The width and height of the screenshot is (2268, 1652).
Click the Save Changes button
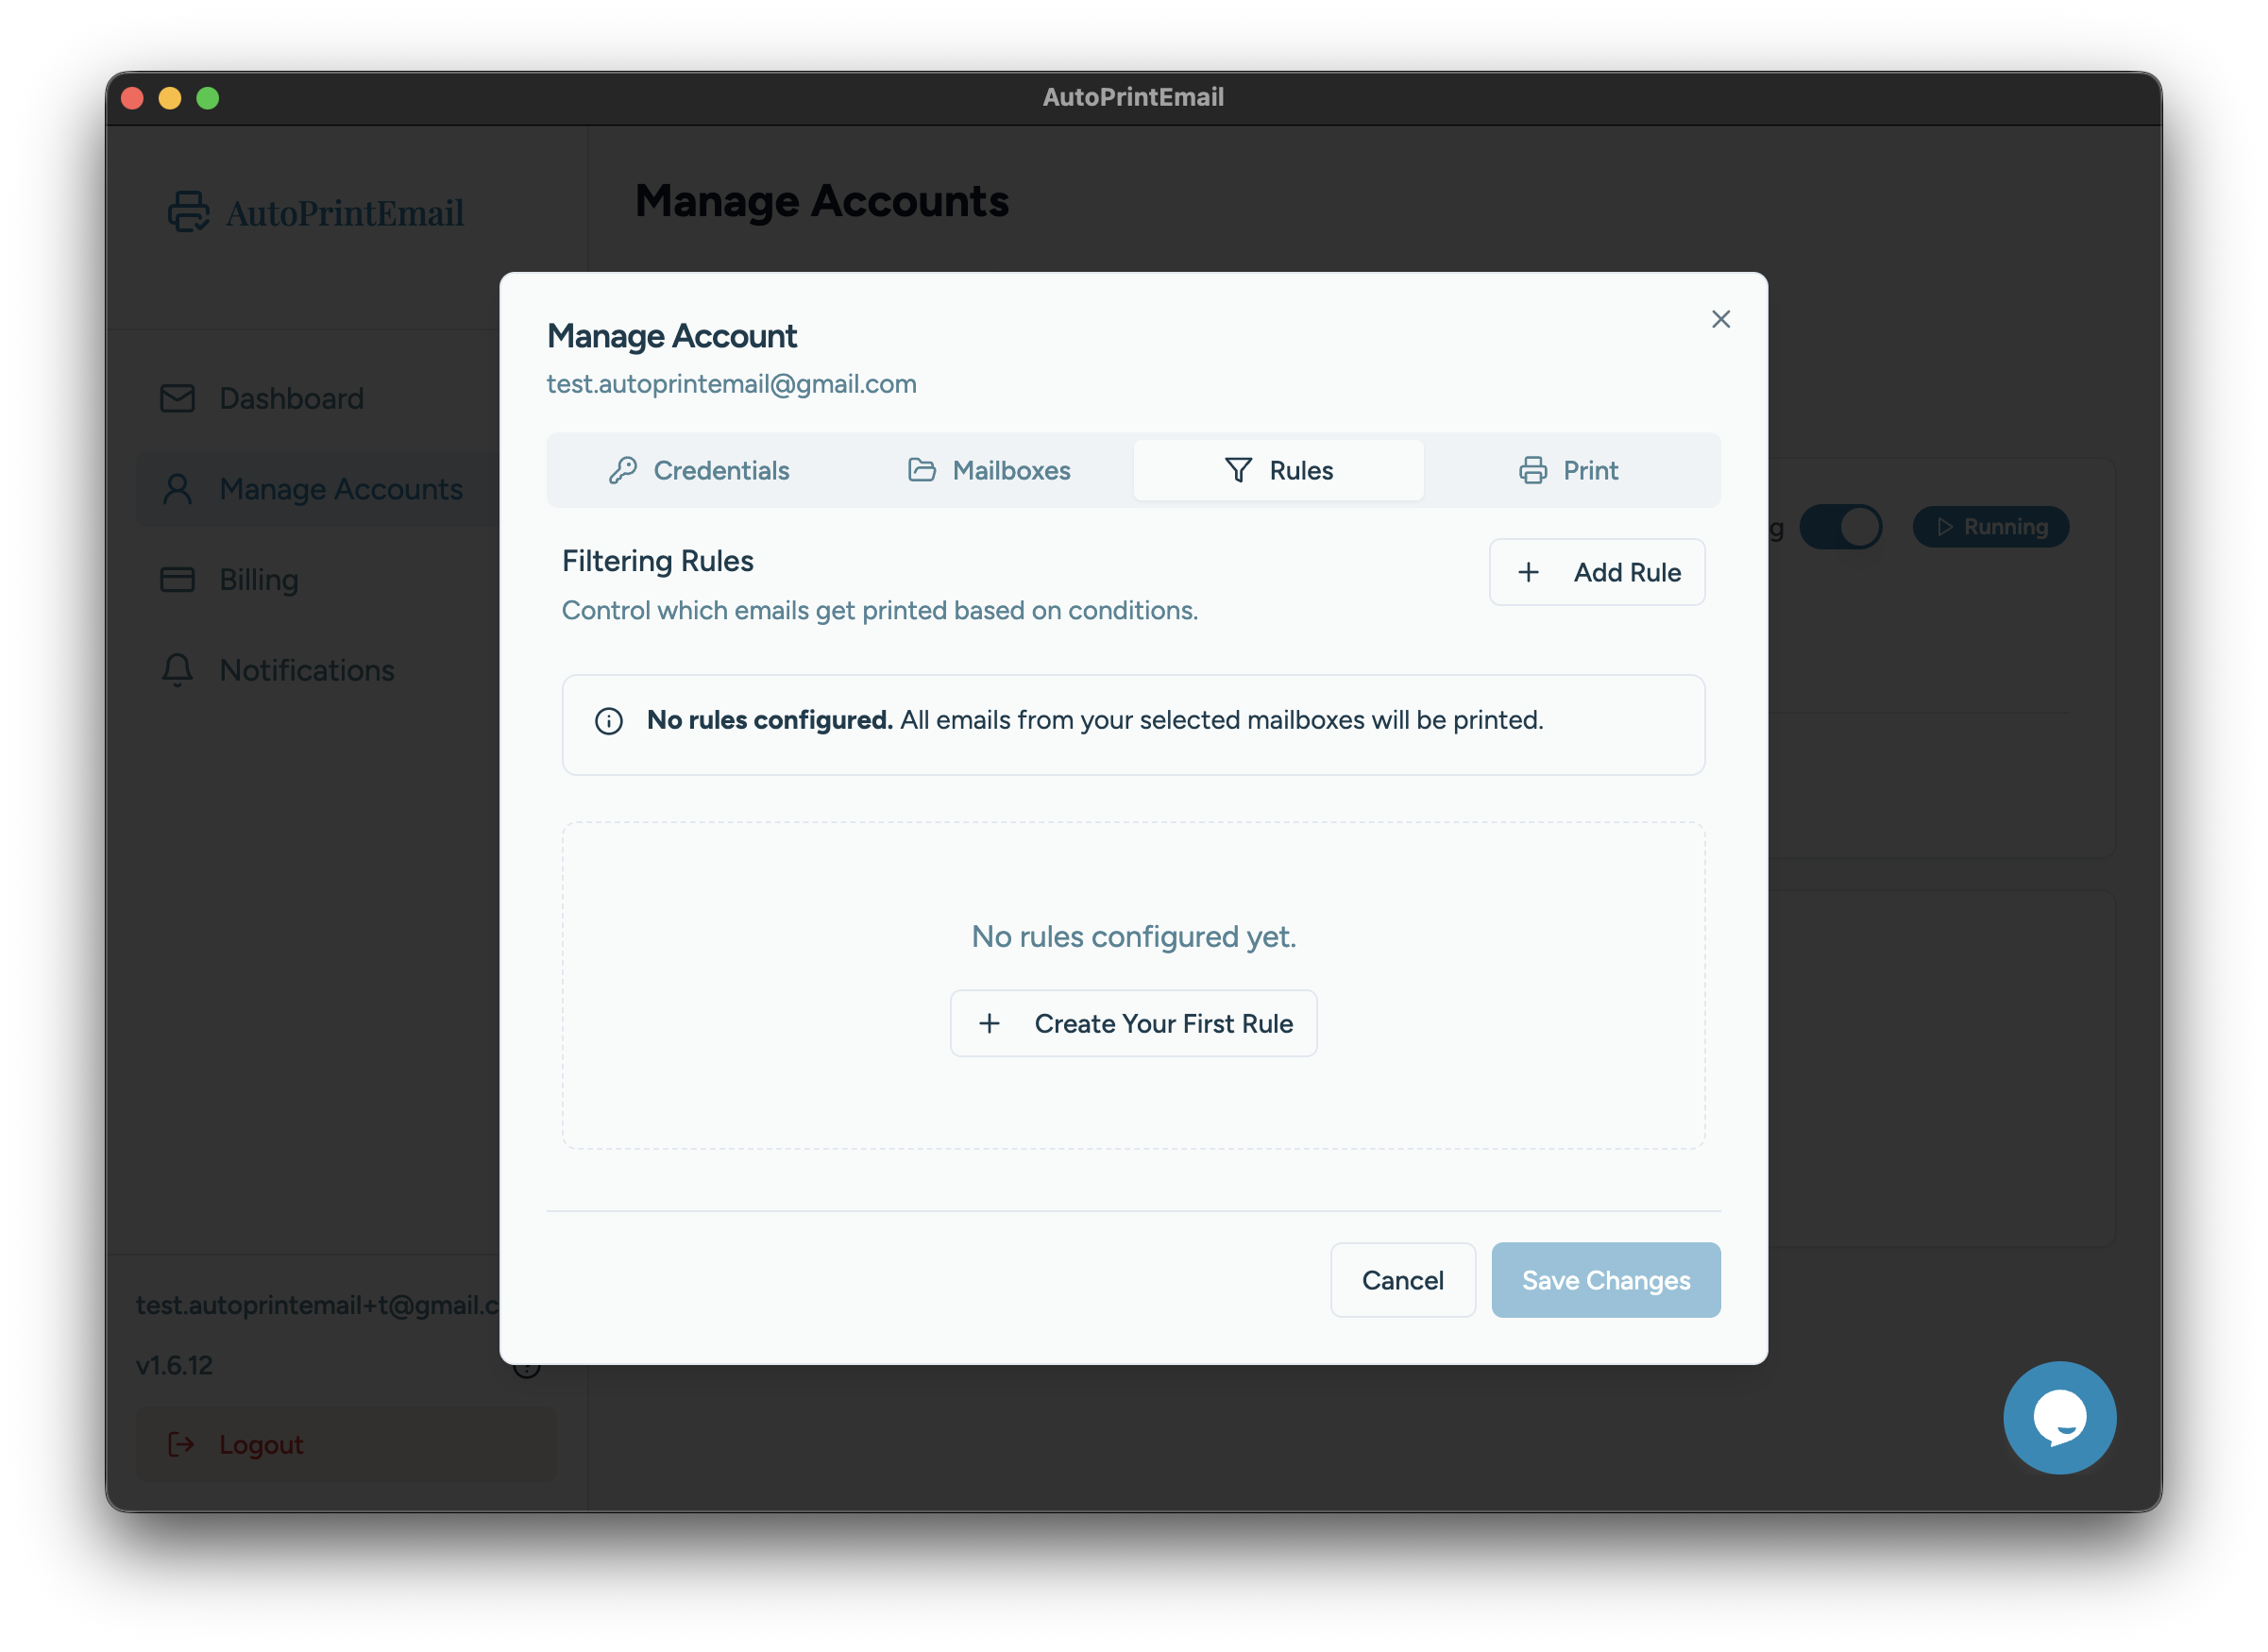(1605, 1280)
